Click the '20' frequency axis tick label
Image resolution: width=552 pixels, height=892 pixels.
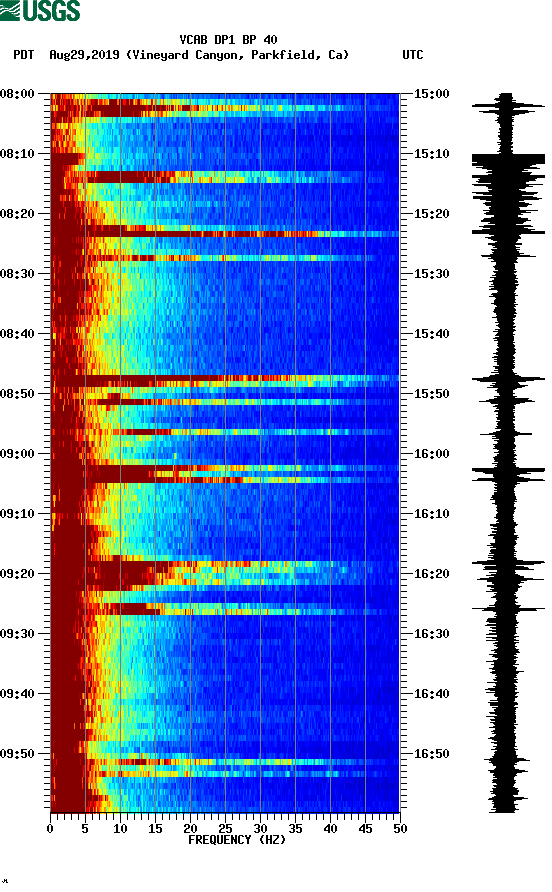(x=190, y=829)
